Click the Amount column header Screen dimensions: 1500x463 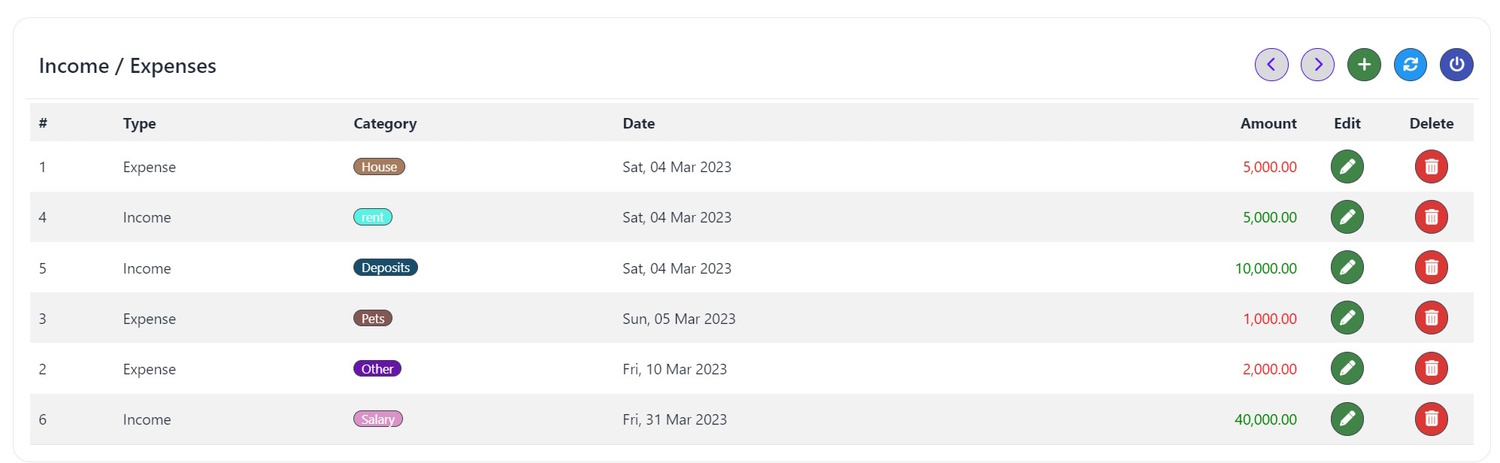click(x=1268, y=124)
